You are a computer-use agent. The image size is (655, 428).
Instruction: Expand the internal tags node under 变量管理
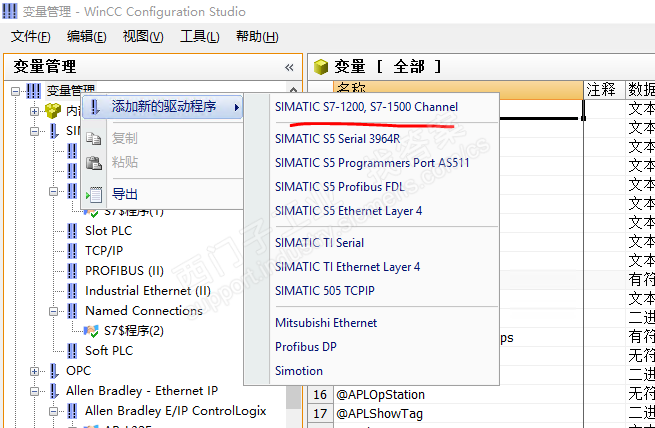point(34,111)
